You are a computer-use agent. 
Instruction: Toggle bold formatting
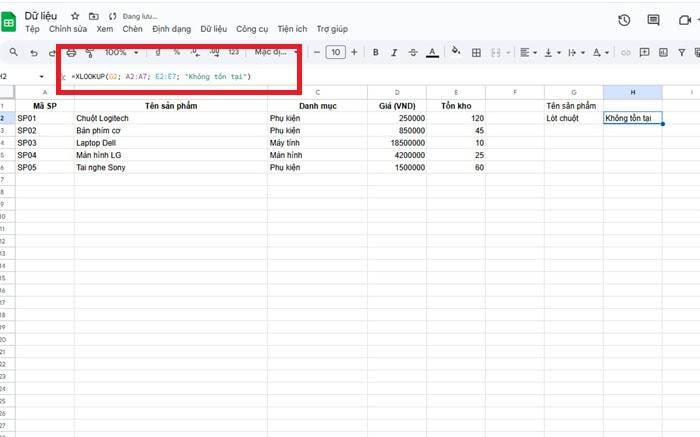[375, 53]
